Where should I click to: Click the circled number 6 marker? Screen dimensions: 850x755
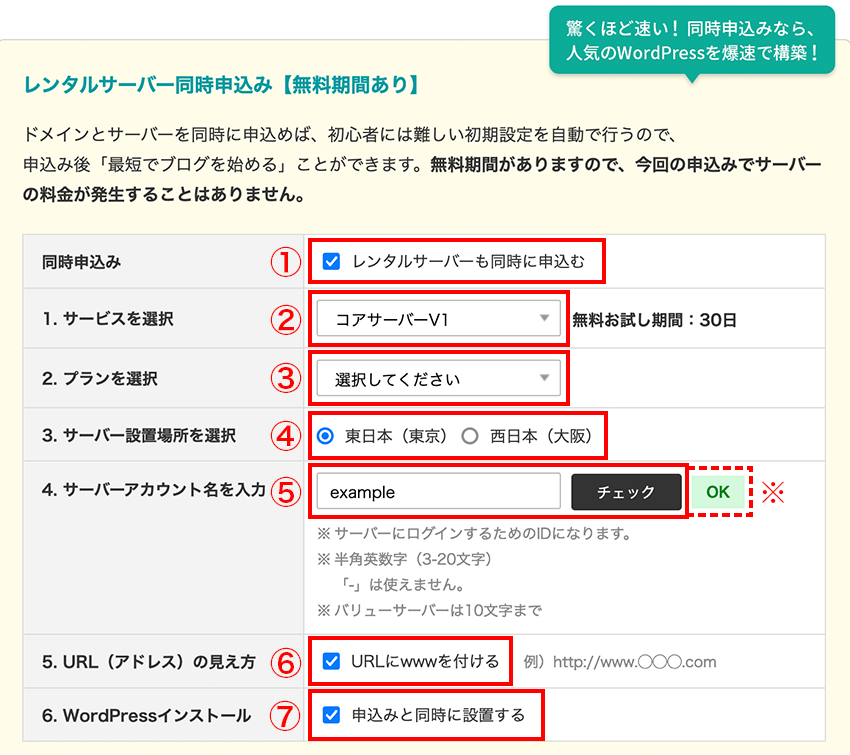286,662
